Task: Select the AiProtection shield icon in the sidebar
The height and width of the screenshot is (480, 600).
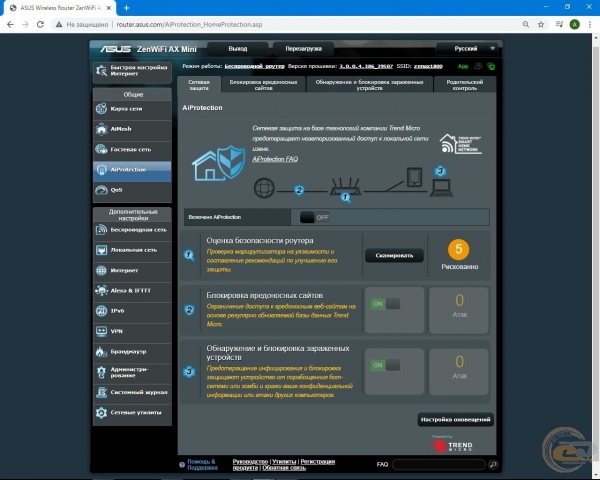Action: click(x=101, y=170)
